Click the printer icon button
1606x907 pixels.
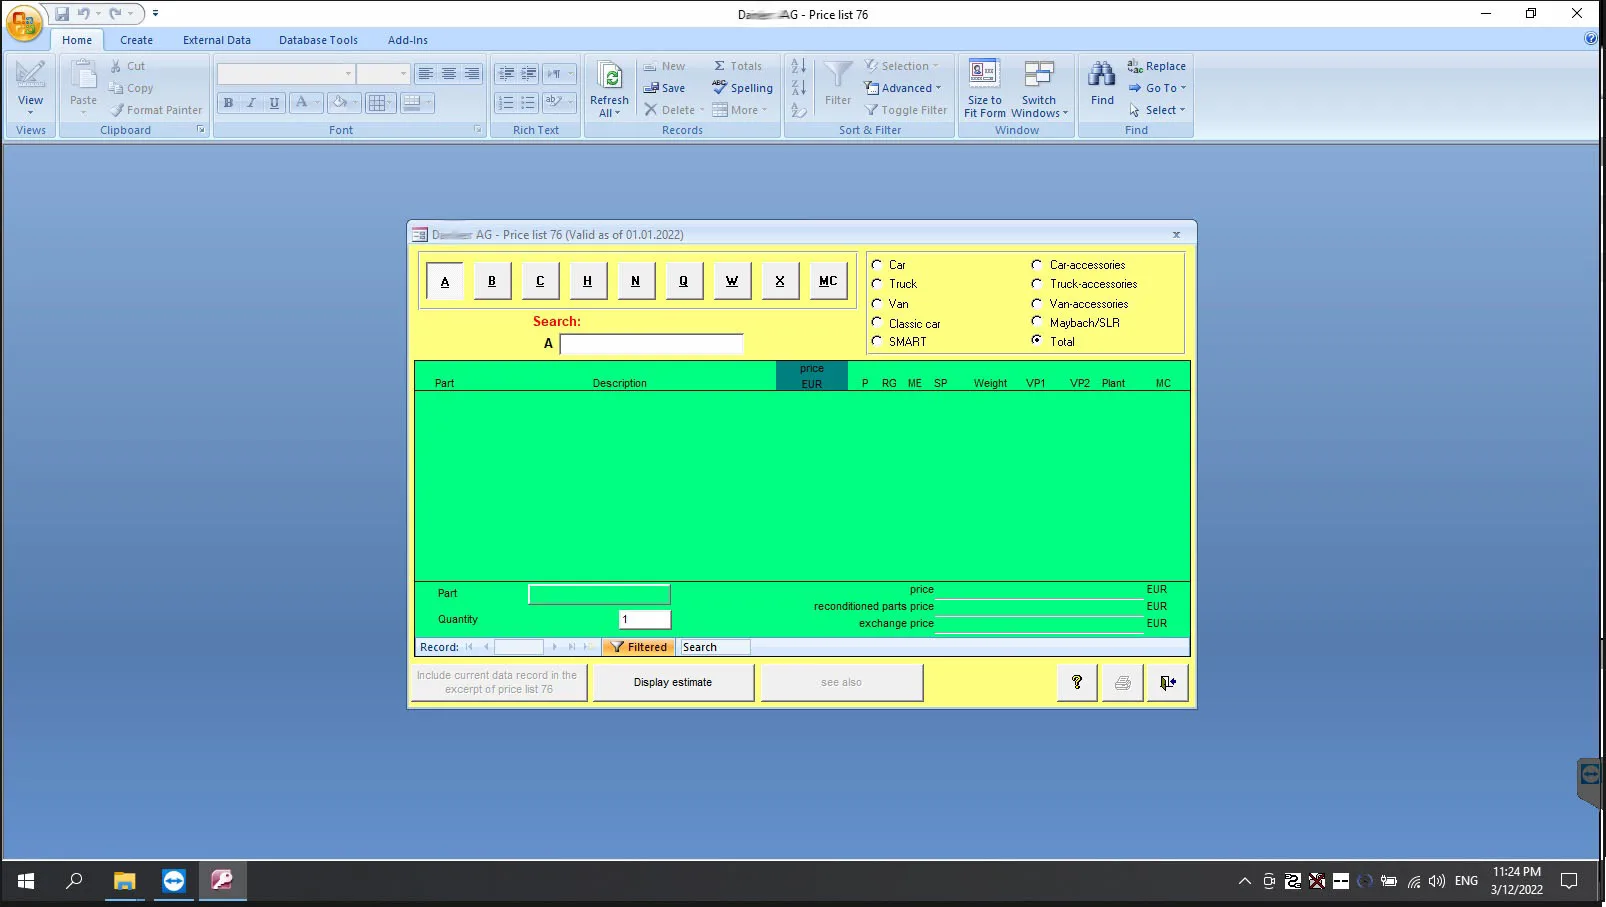click(x=1122, y=682)
